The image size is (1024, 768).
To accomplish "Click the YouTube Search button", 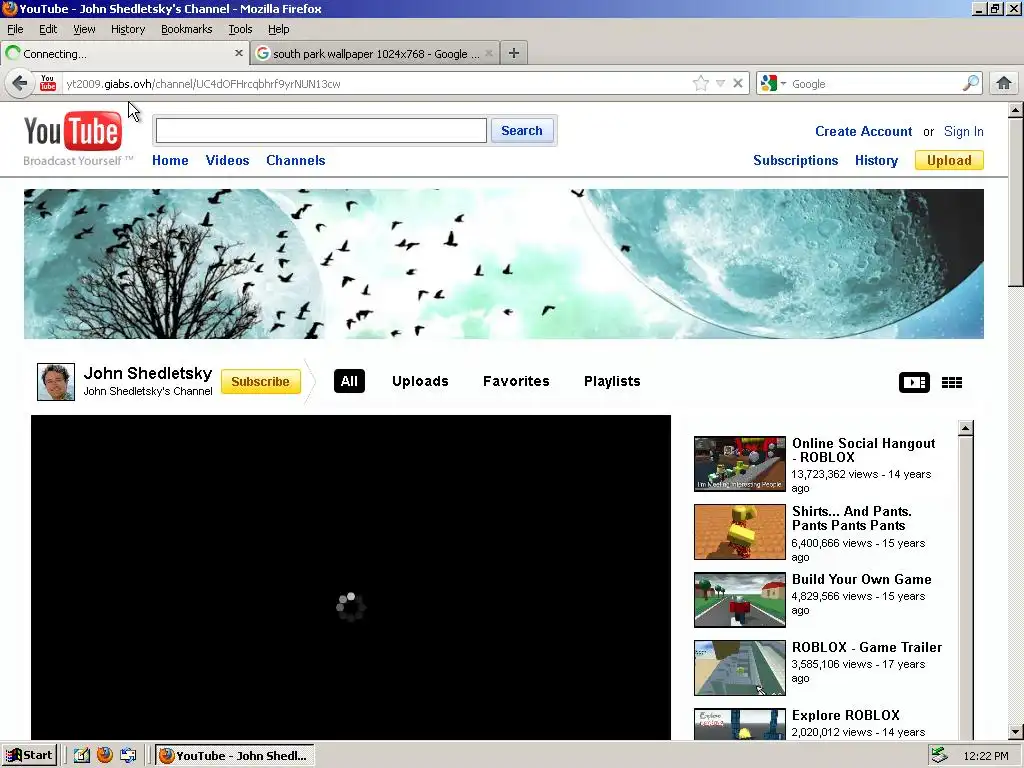I will coord(522,131).
